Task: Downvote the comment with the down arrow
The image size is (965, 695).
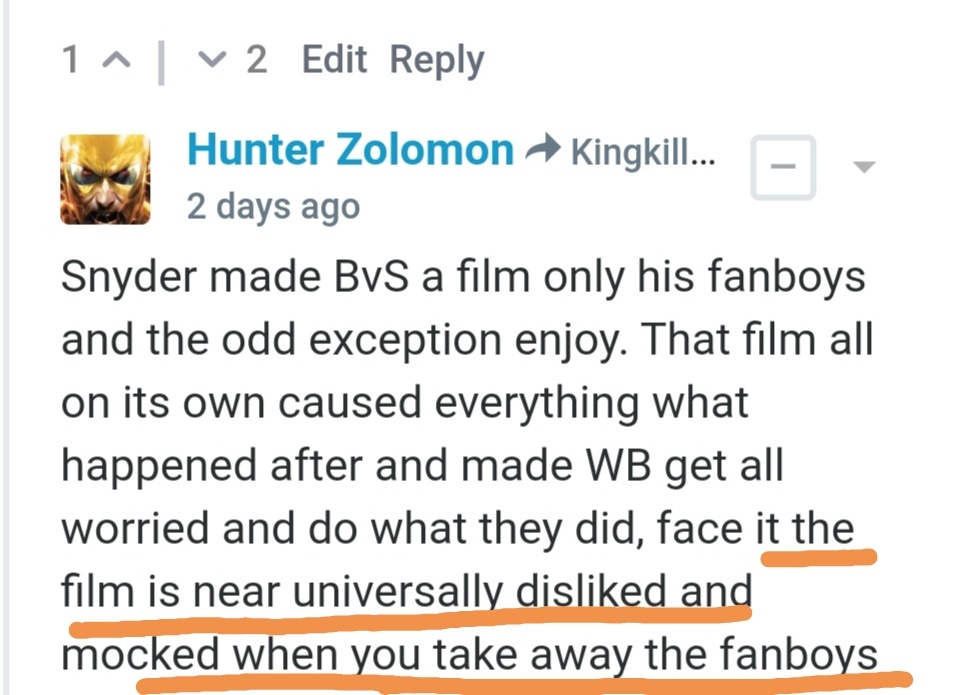Action: [212, 60]
